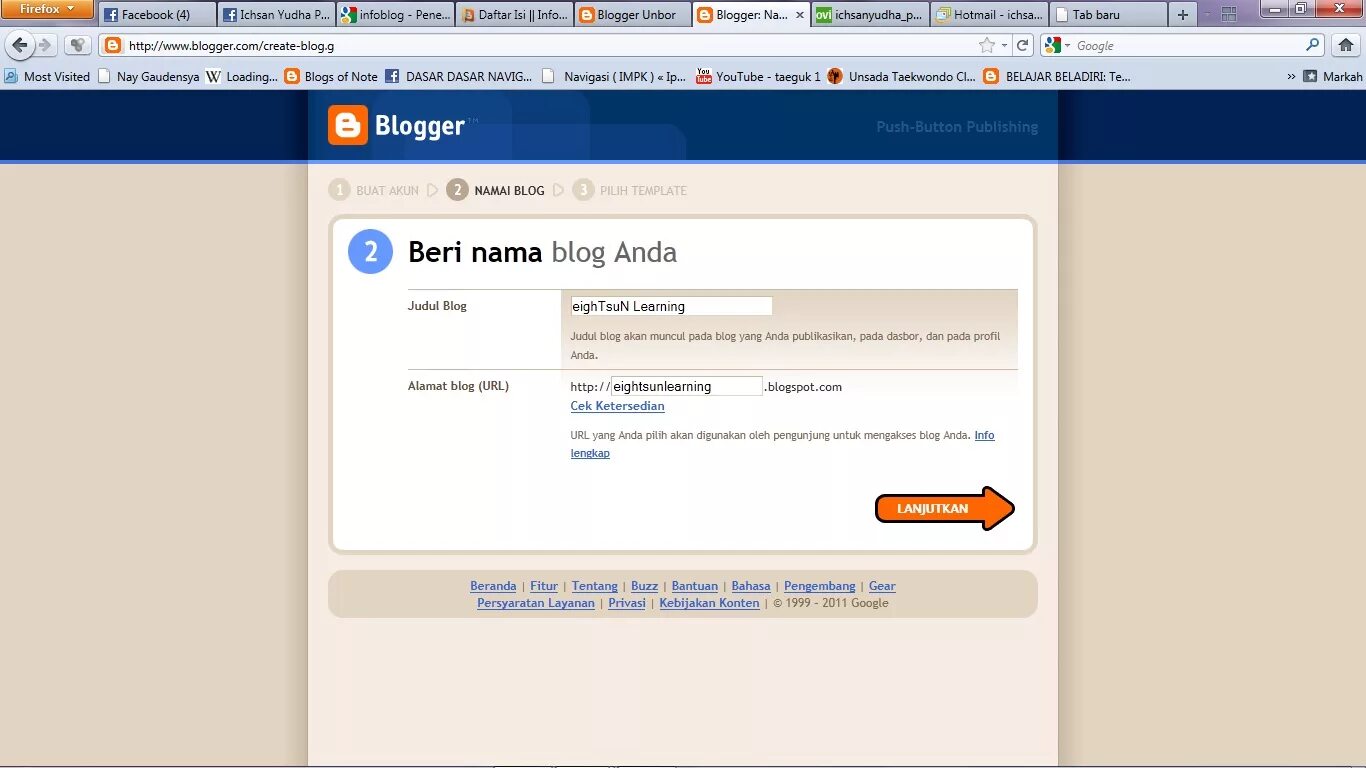Viewport: 1366px width, 768px height.
Task: Open the Fitur footer link
Action: [544, 586]
